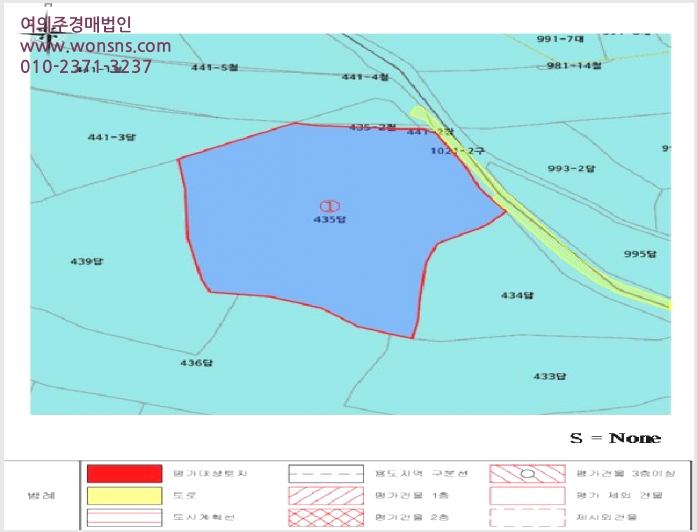
Task: Click the 995답 parcel label
Action: [640, 254]
